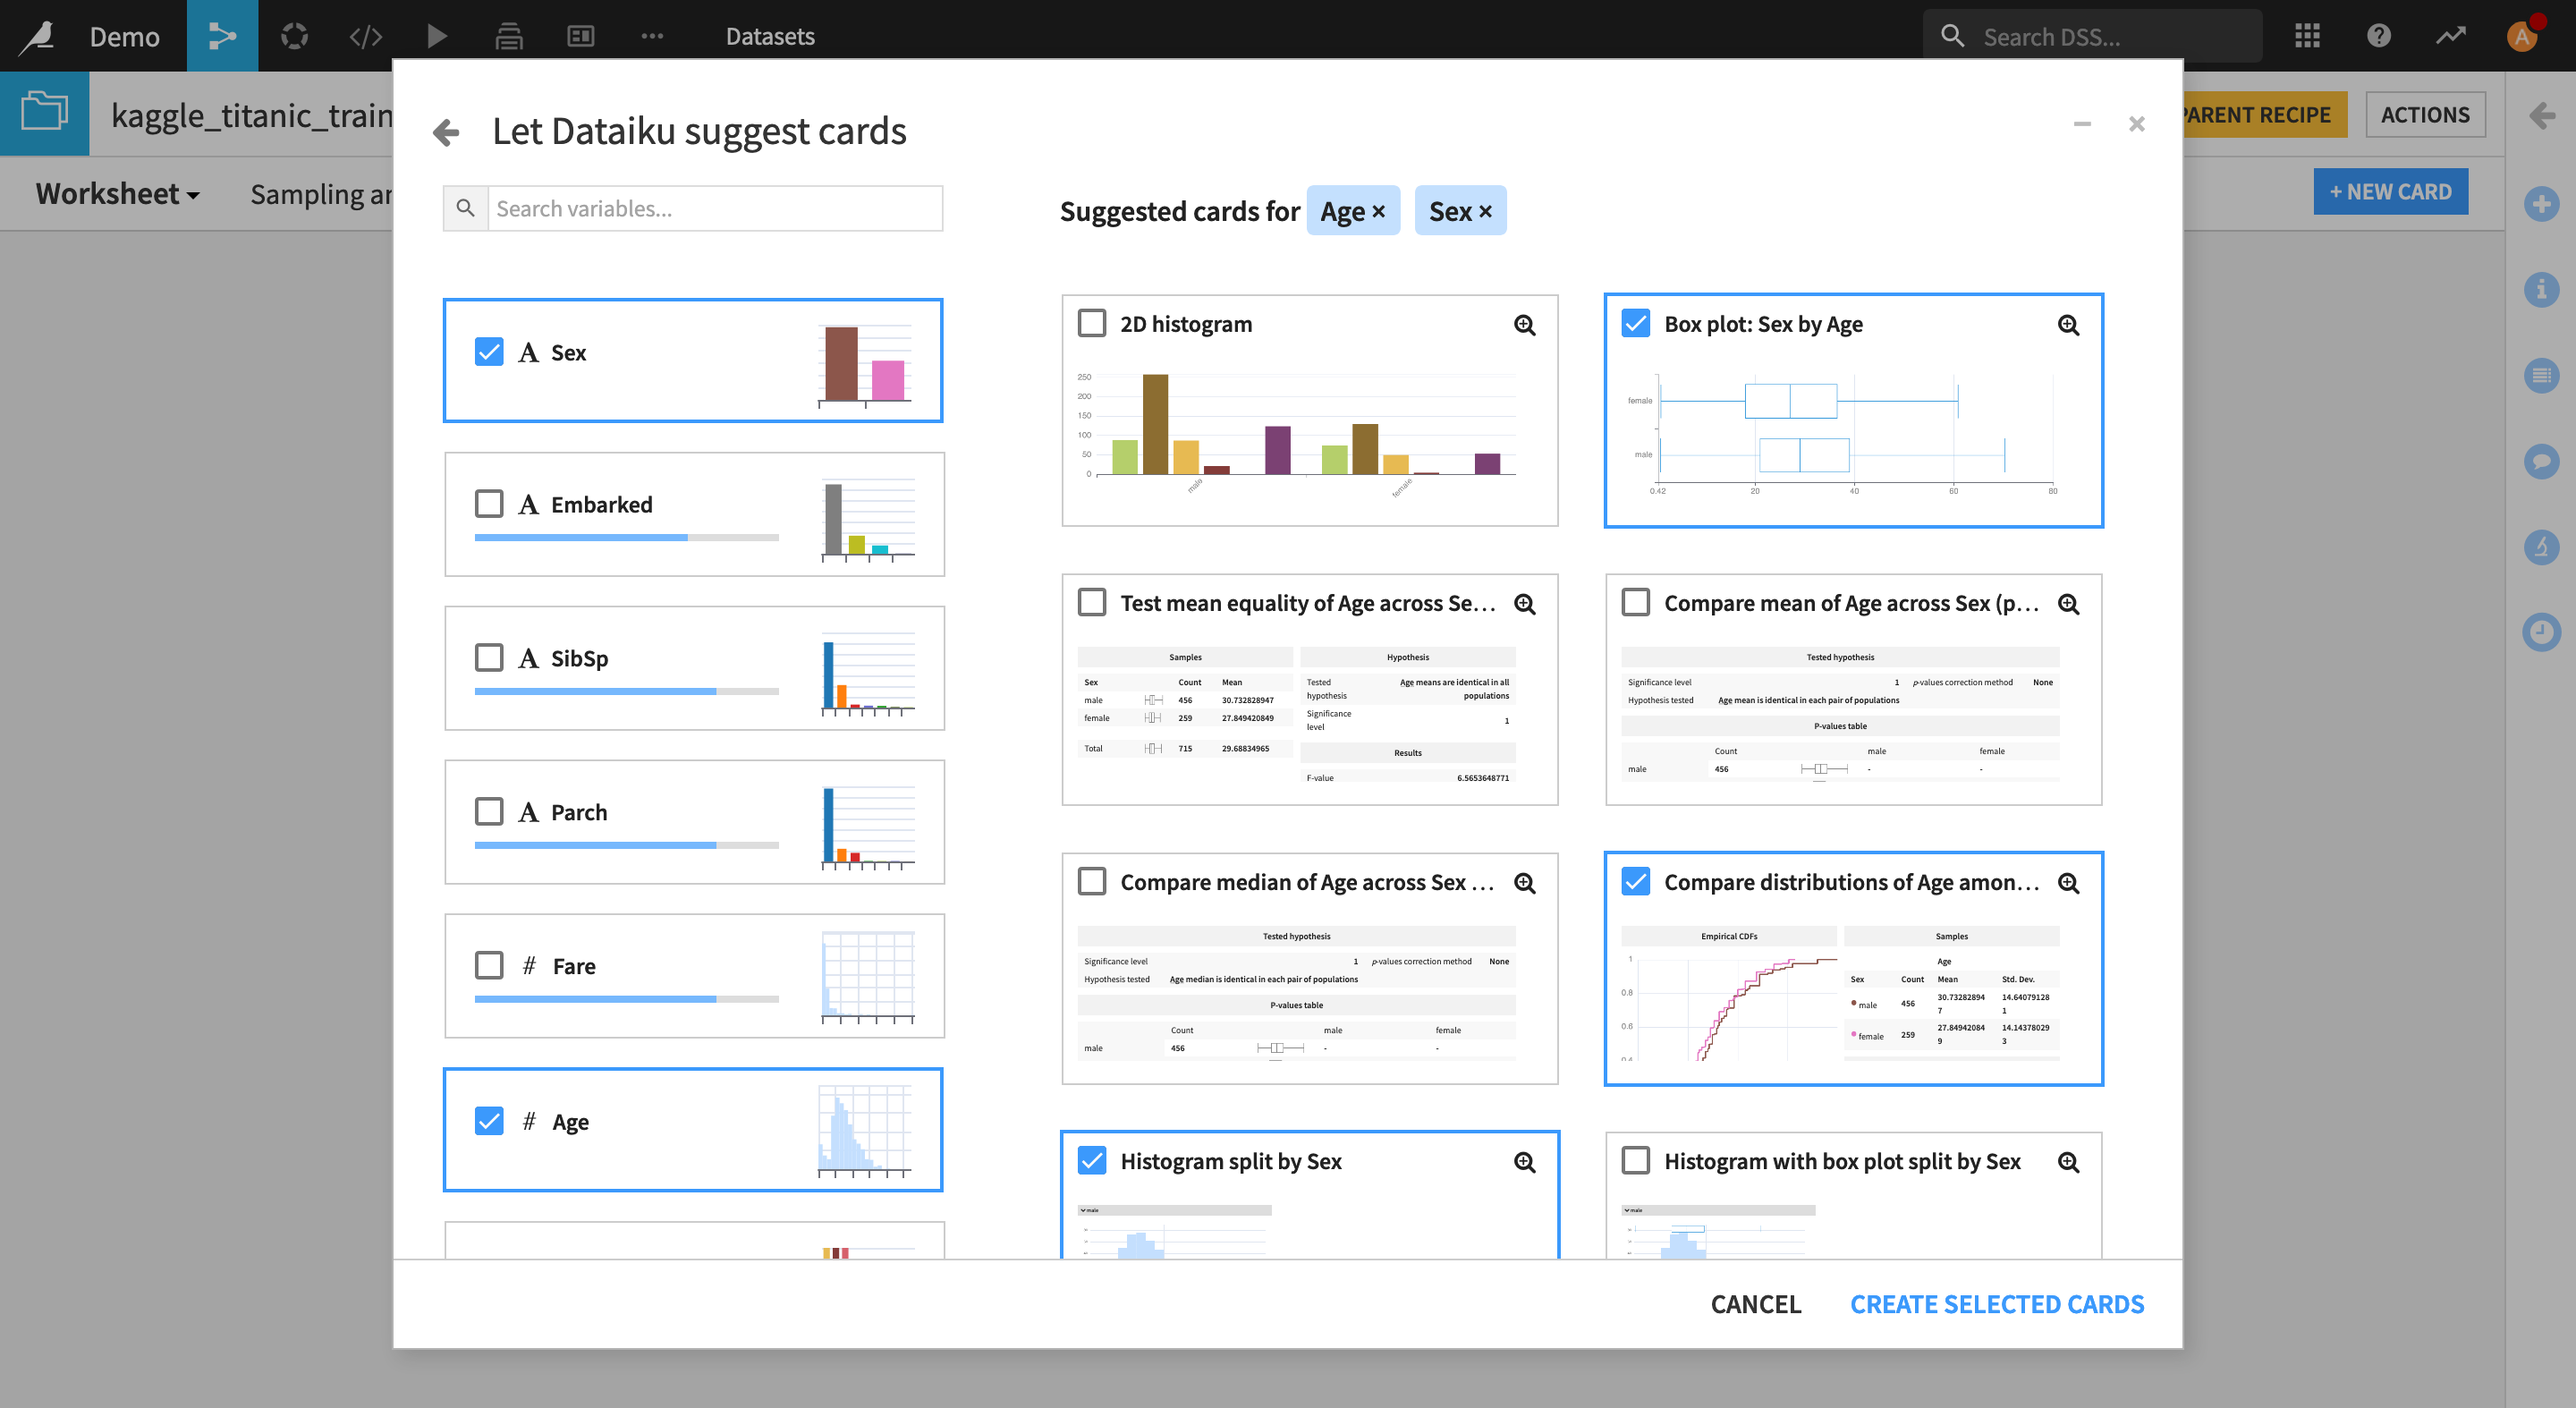Click the magnifier icon on Box plot card
The width and height of the screenshot is (2576, 1408).
[x=2068, y=324]
